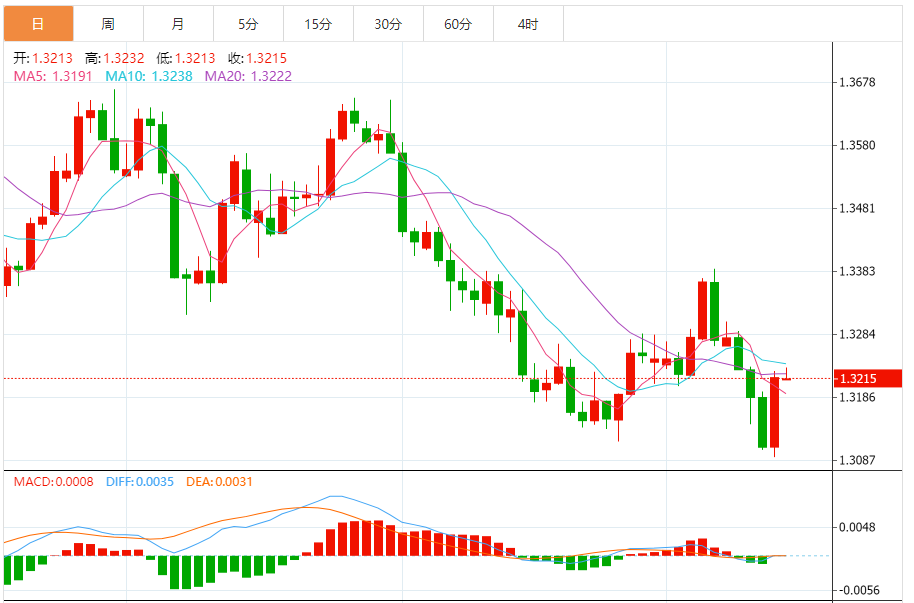Click the latest tall red candlestick

tap(775, 412)
